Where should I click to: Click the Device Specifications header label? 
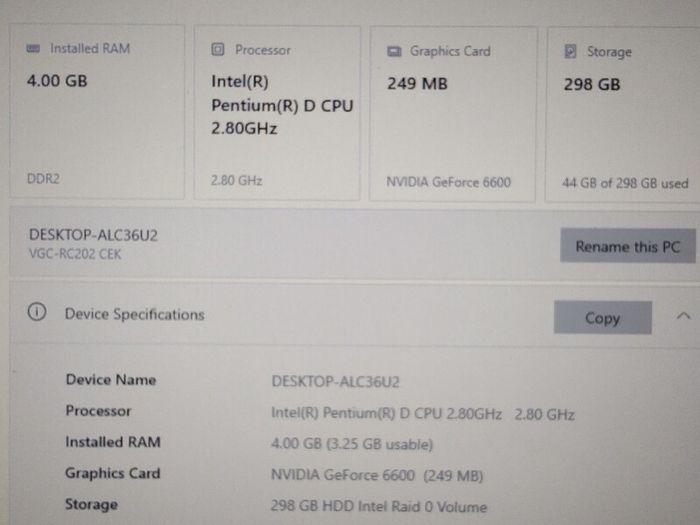(x=134, y=314)
